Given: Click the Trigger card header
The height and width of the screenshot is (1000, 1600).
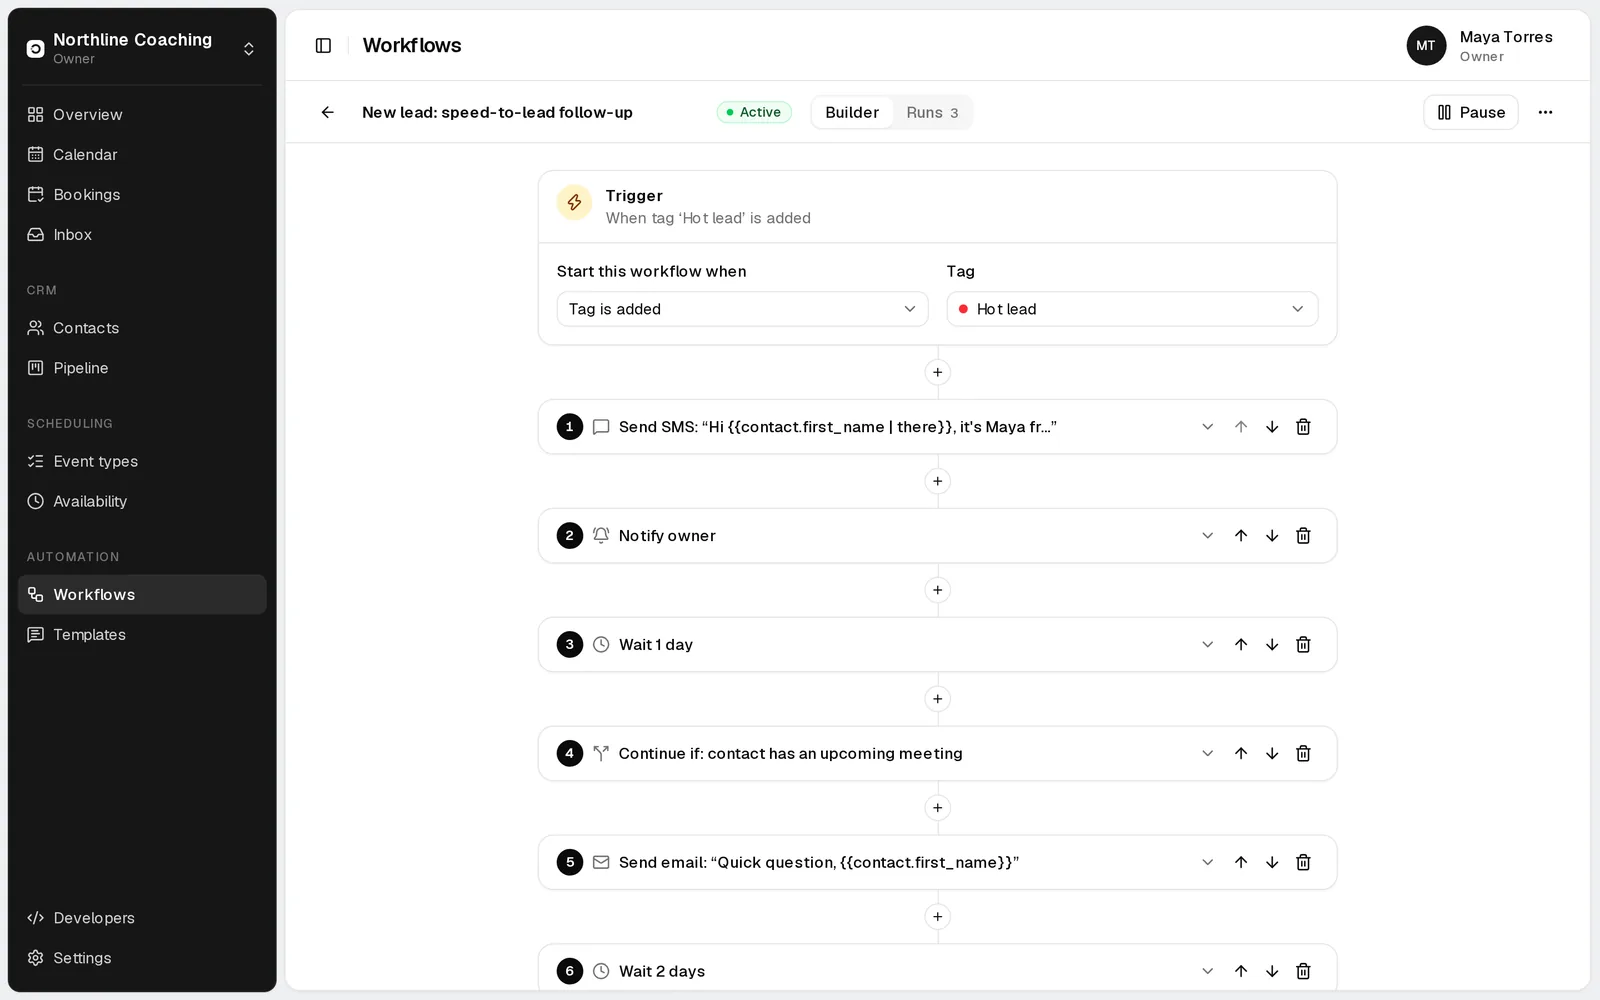Looking at the screenshot, I should 937,207.
